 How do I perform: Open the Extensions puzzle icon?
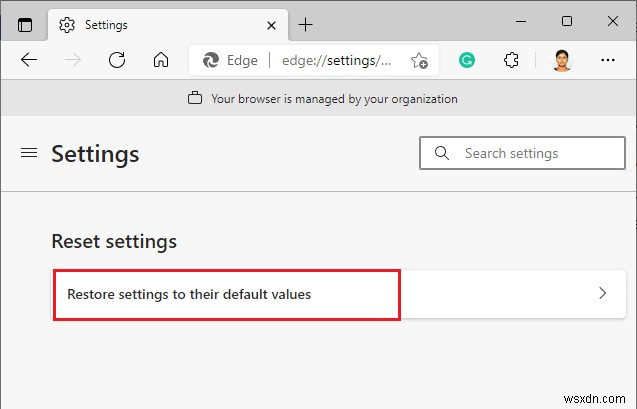512,60
